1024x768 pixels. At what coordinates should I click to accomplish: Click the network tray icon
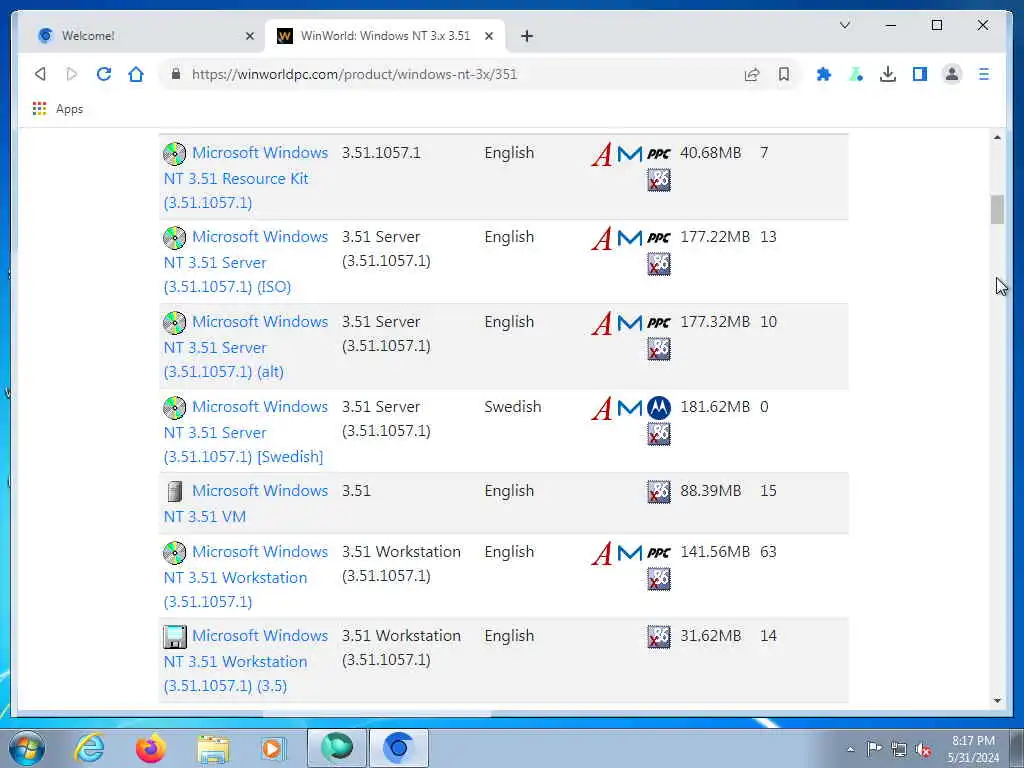[899, 749]
